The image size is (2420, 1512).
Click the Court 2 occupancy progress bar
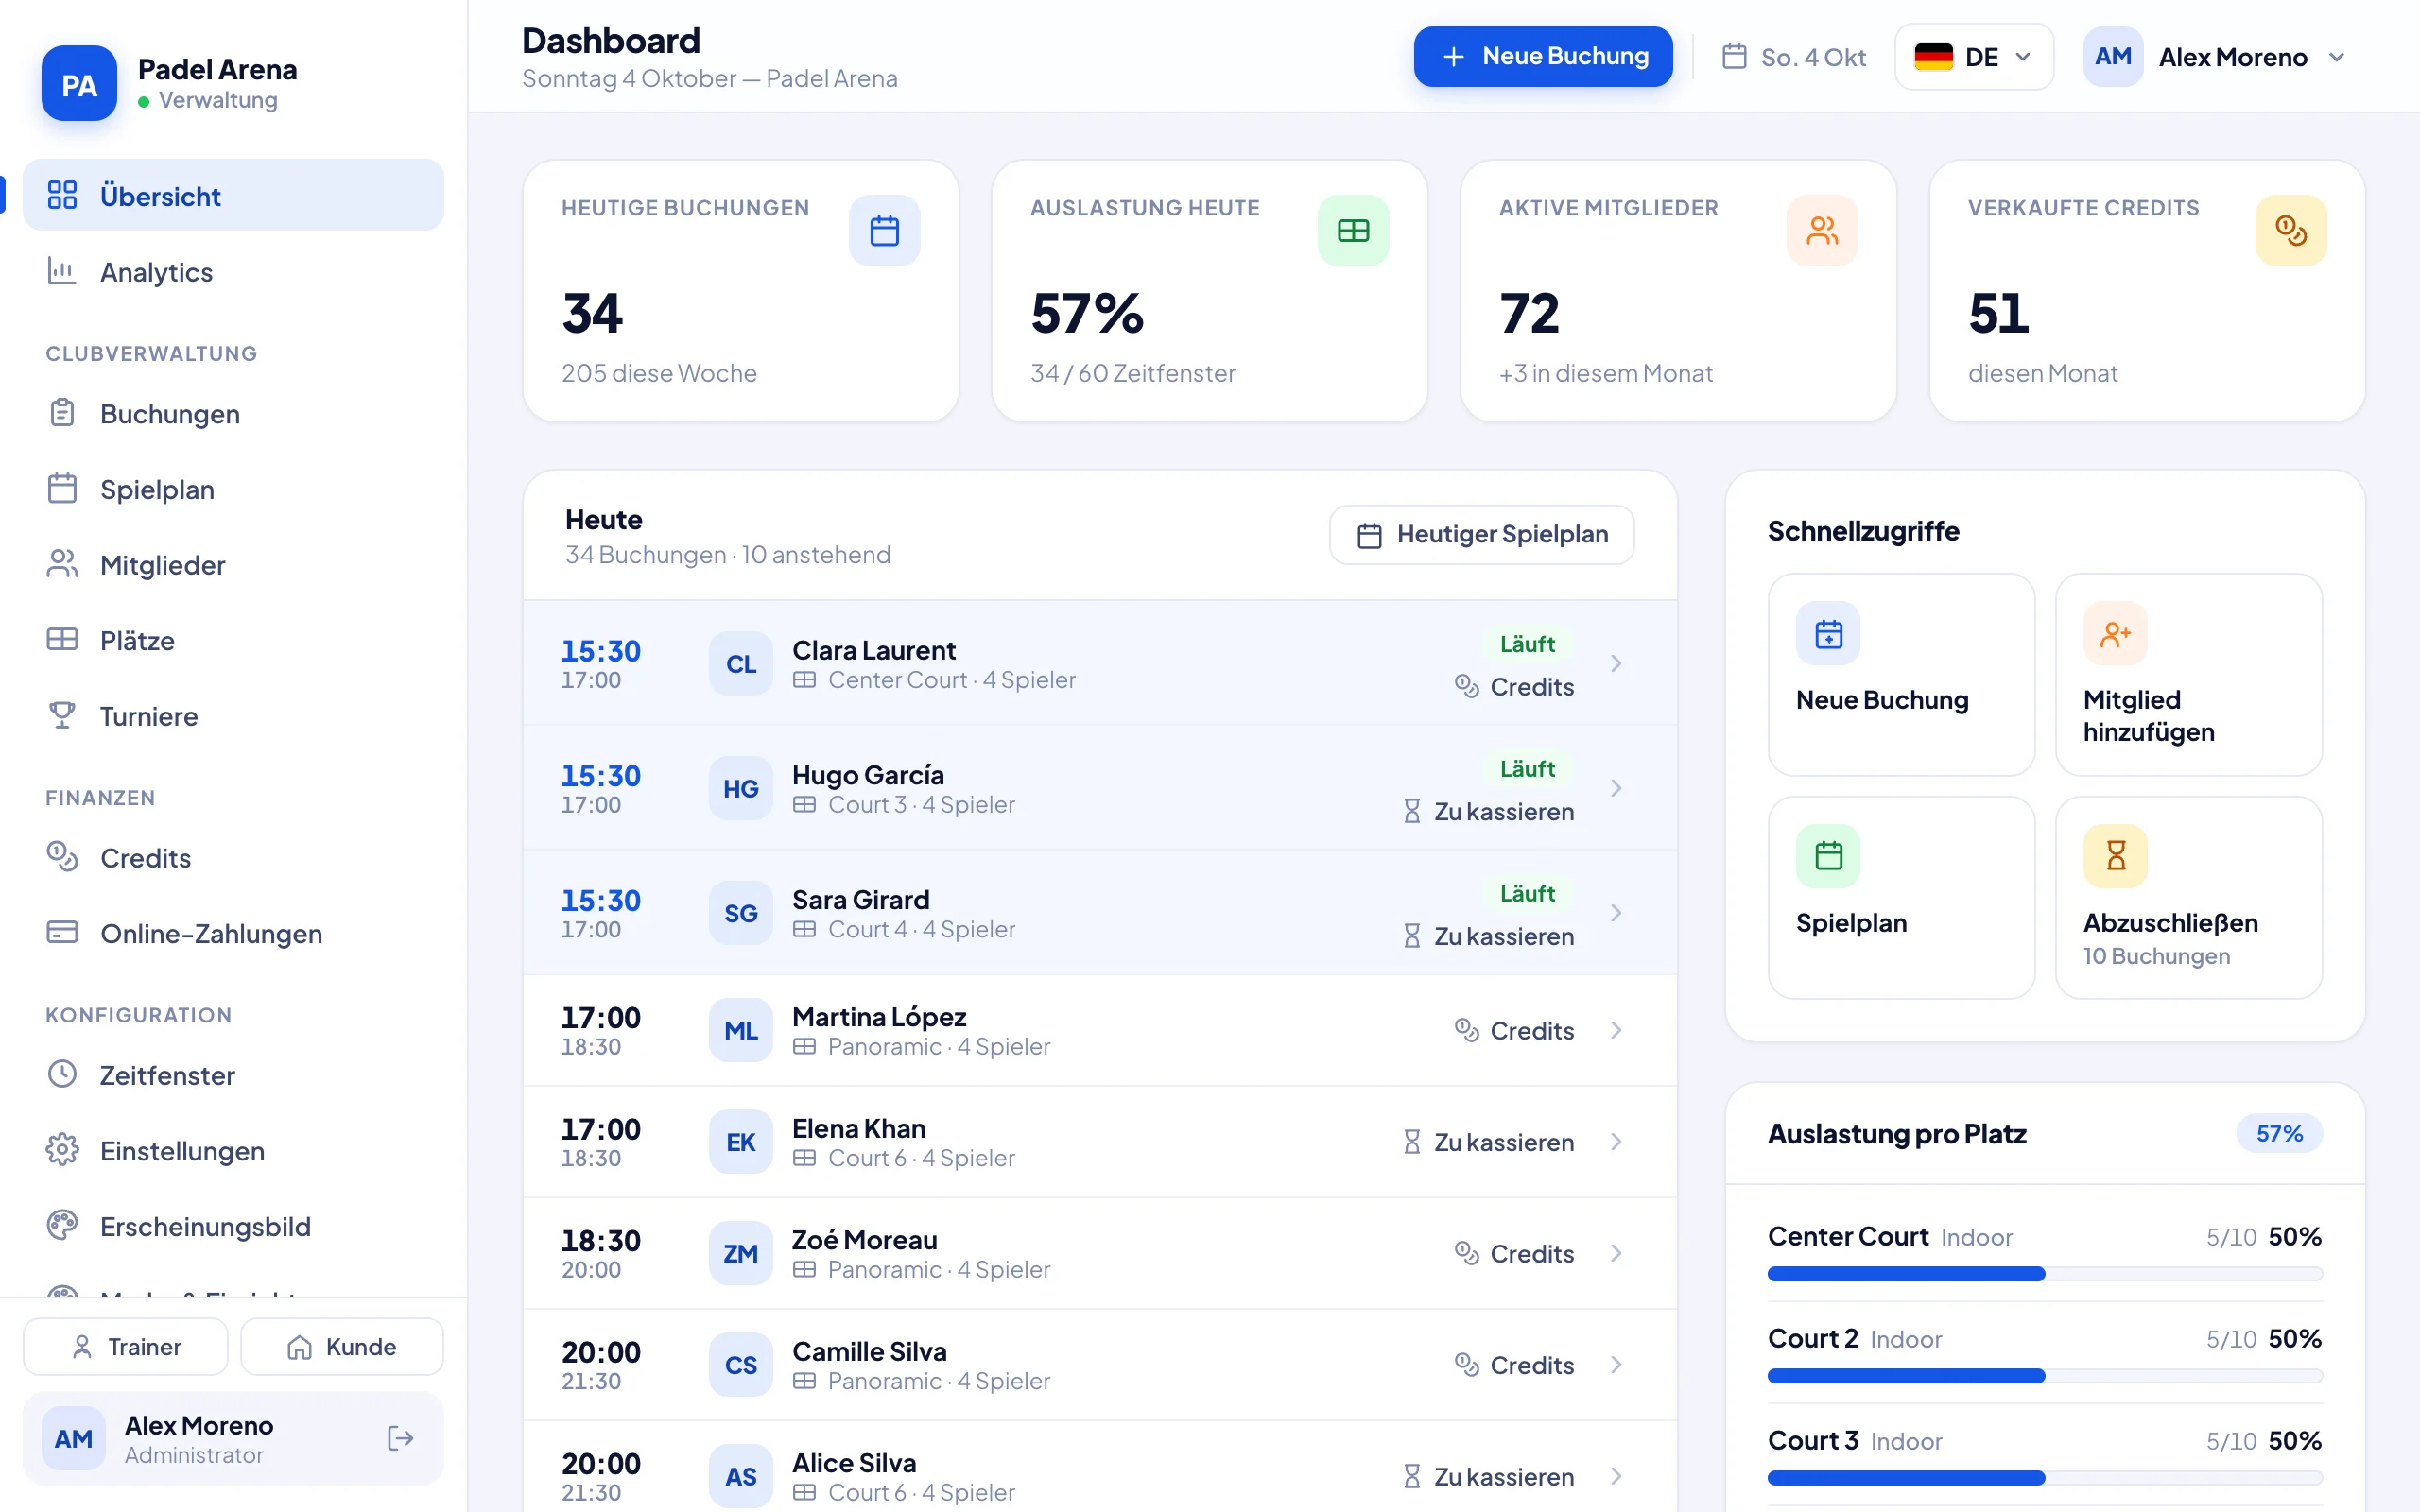tap(2045, 1376)
